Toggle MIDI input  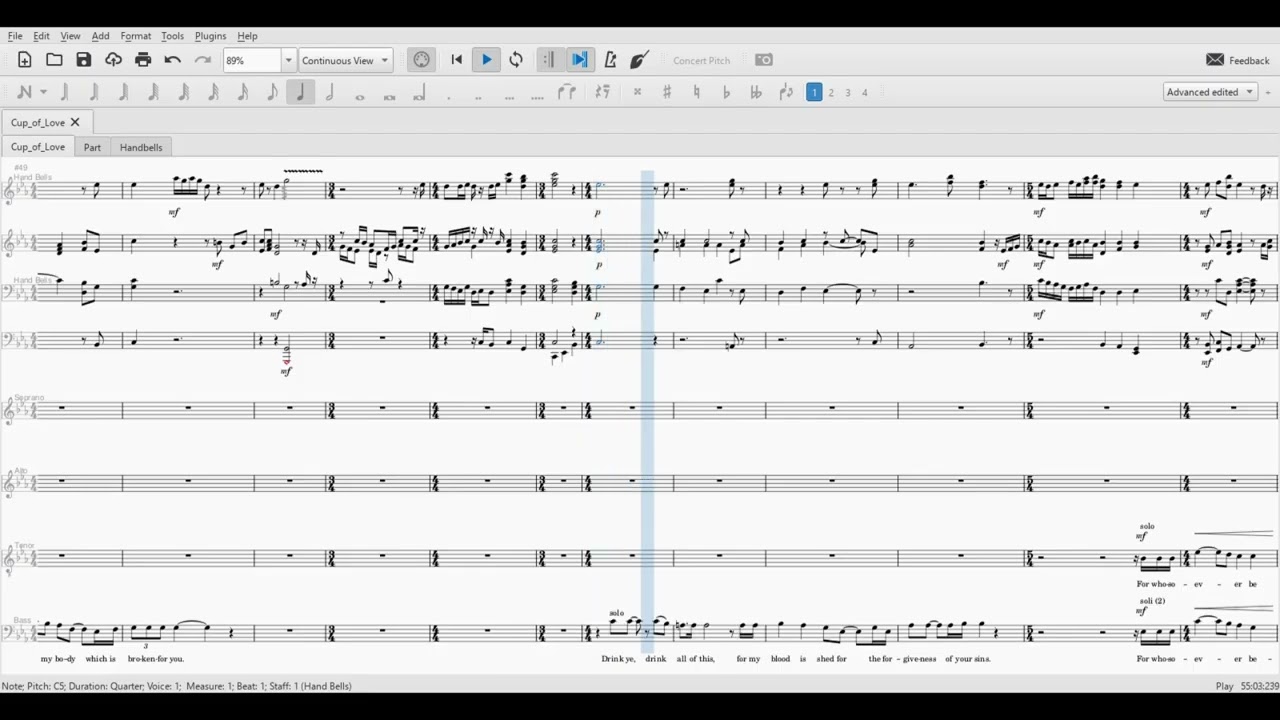click(x=422, y=60)
